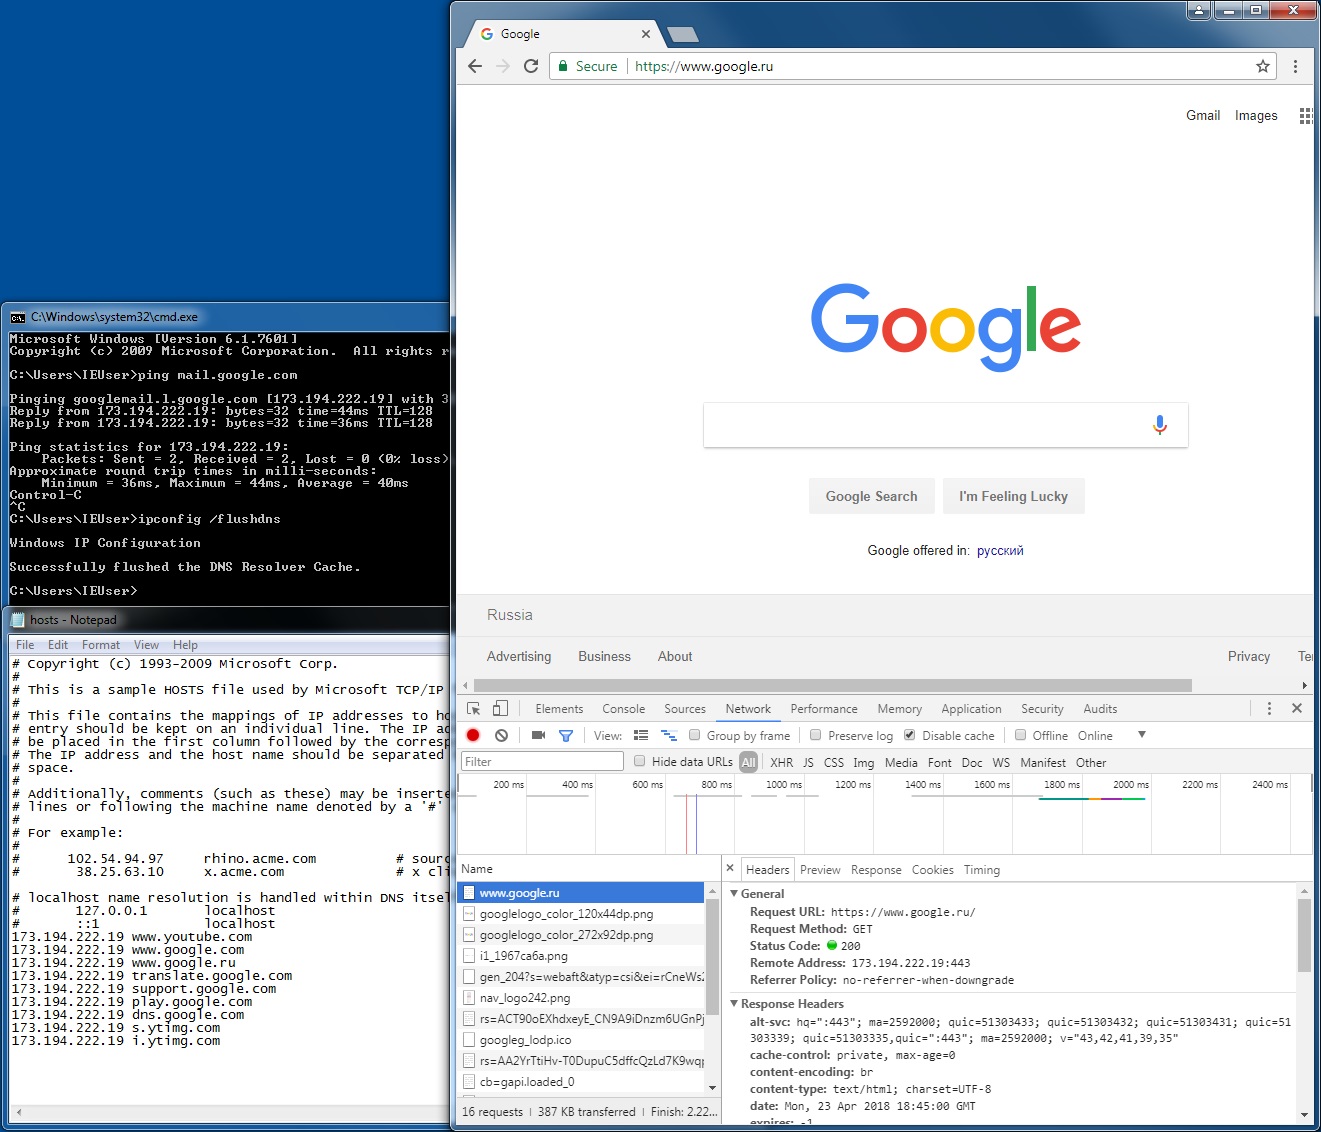The height and width of the screenshot is (1132, 1321).
Task: Click the request list scroll-down arrow
Action: pyautogui.click(x=712, y=1088)
